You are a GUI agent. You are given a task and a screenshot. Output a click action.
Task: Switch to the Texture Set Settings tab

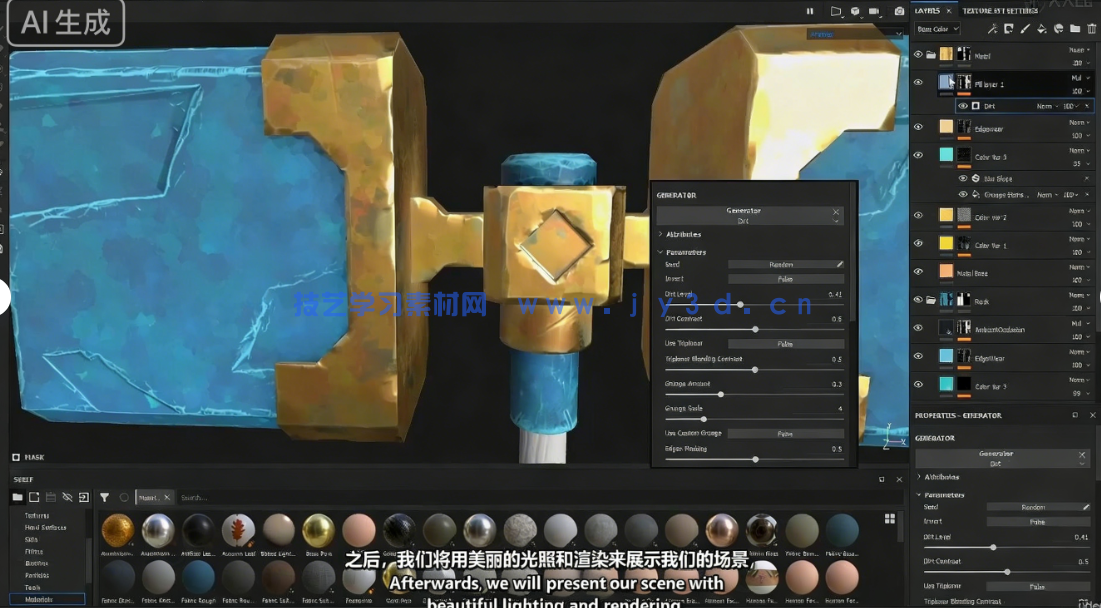pos(1000,11)
